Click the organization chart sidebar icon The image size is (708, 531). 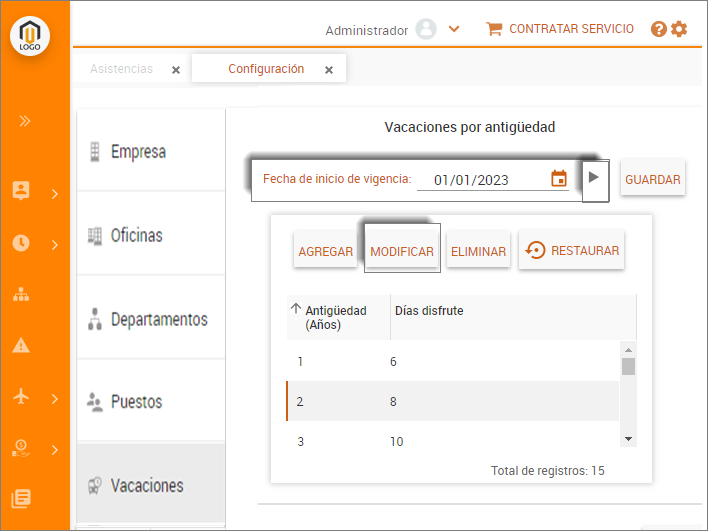21,294
